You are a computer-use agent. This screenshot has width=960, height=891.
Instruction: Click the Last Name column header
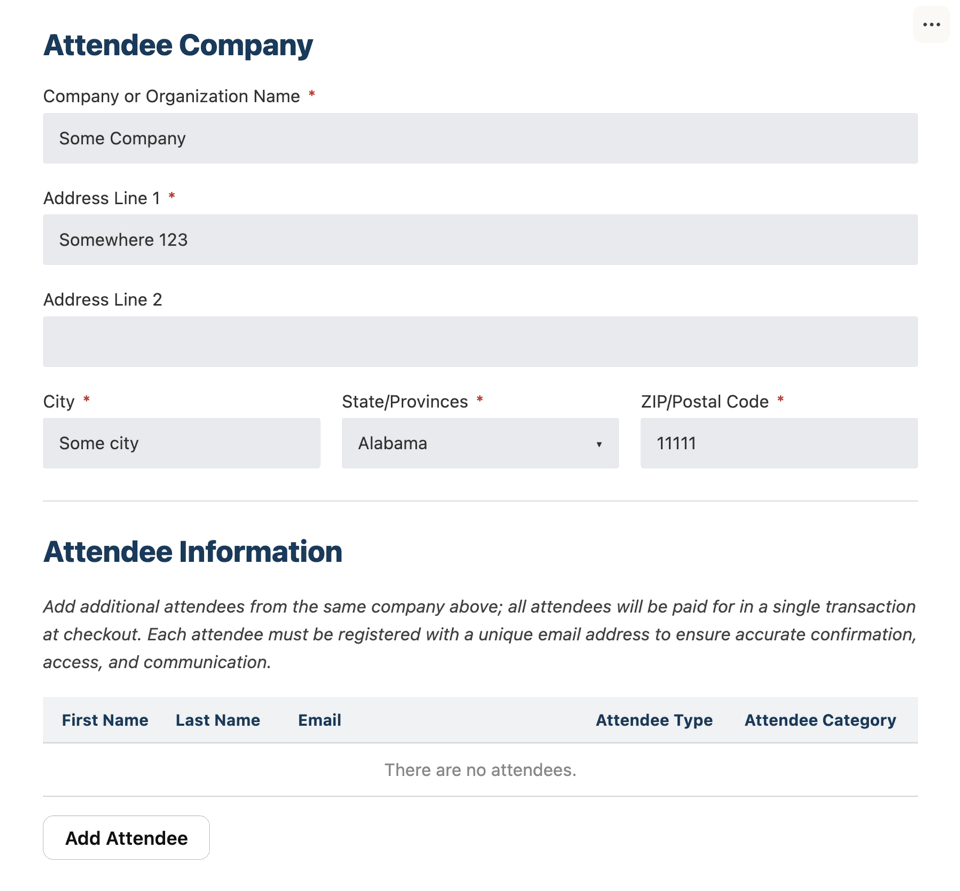tap(217, 720)
